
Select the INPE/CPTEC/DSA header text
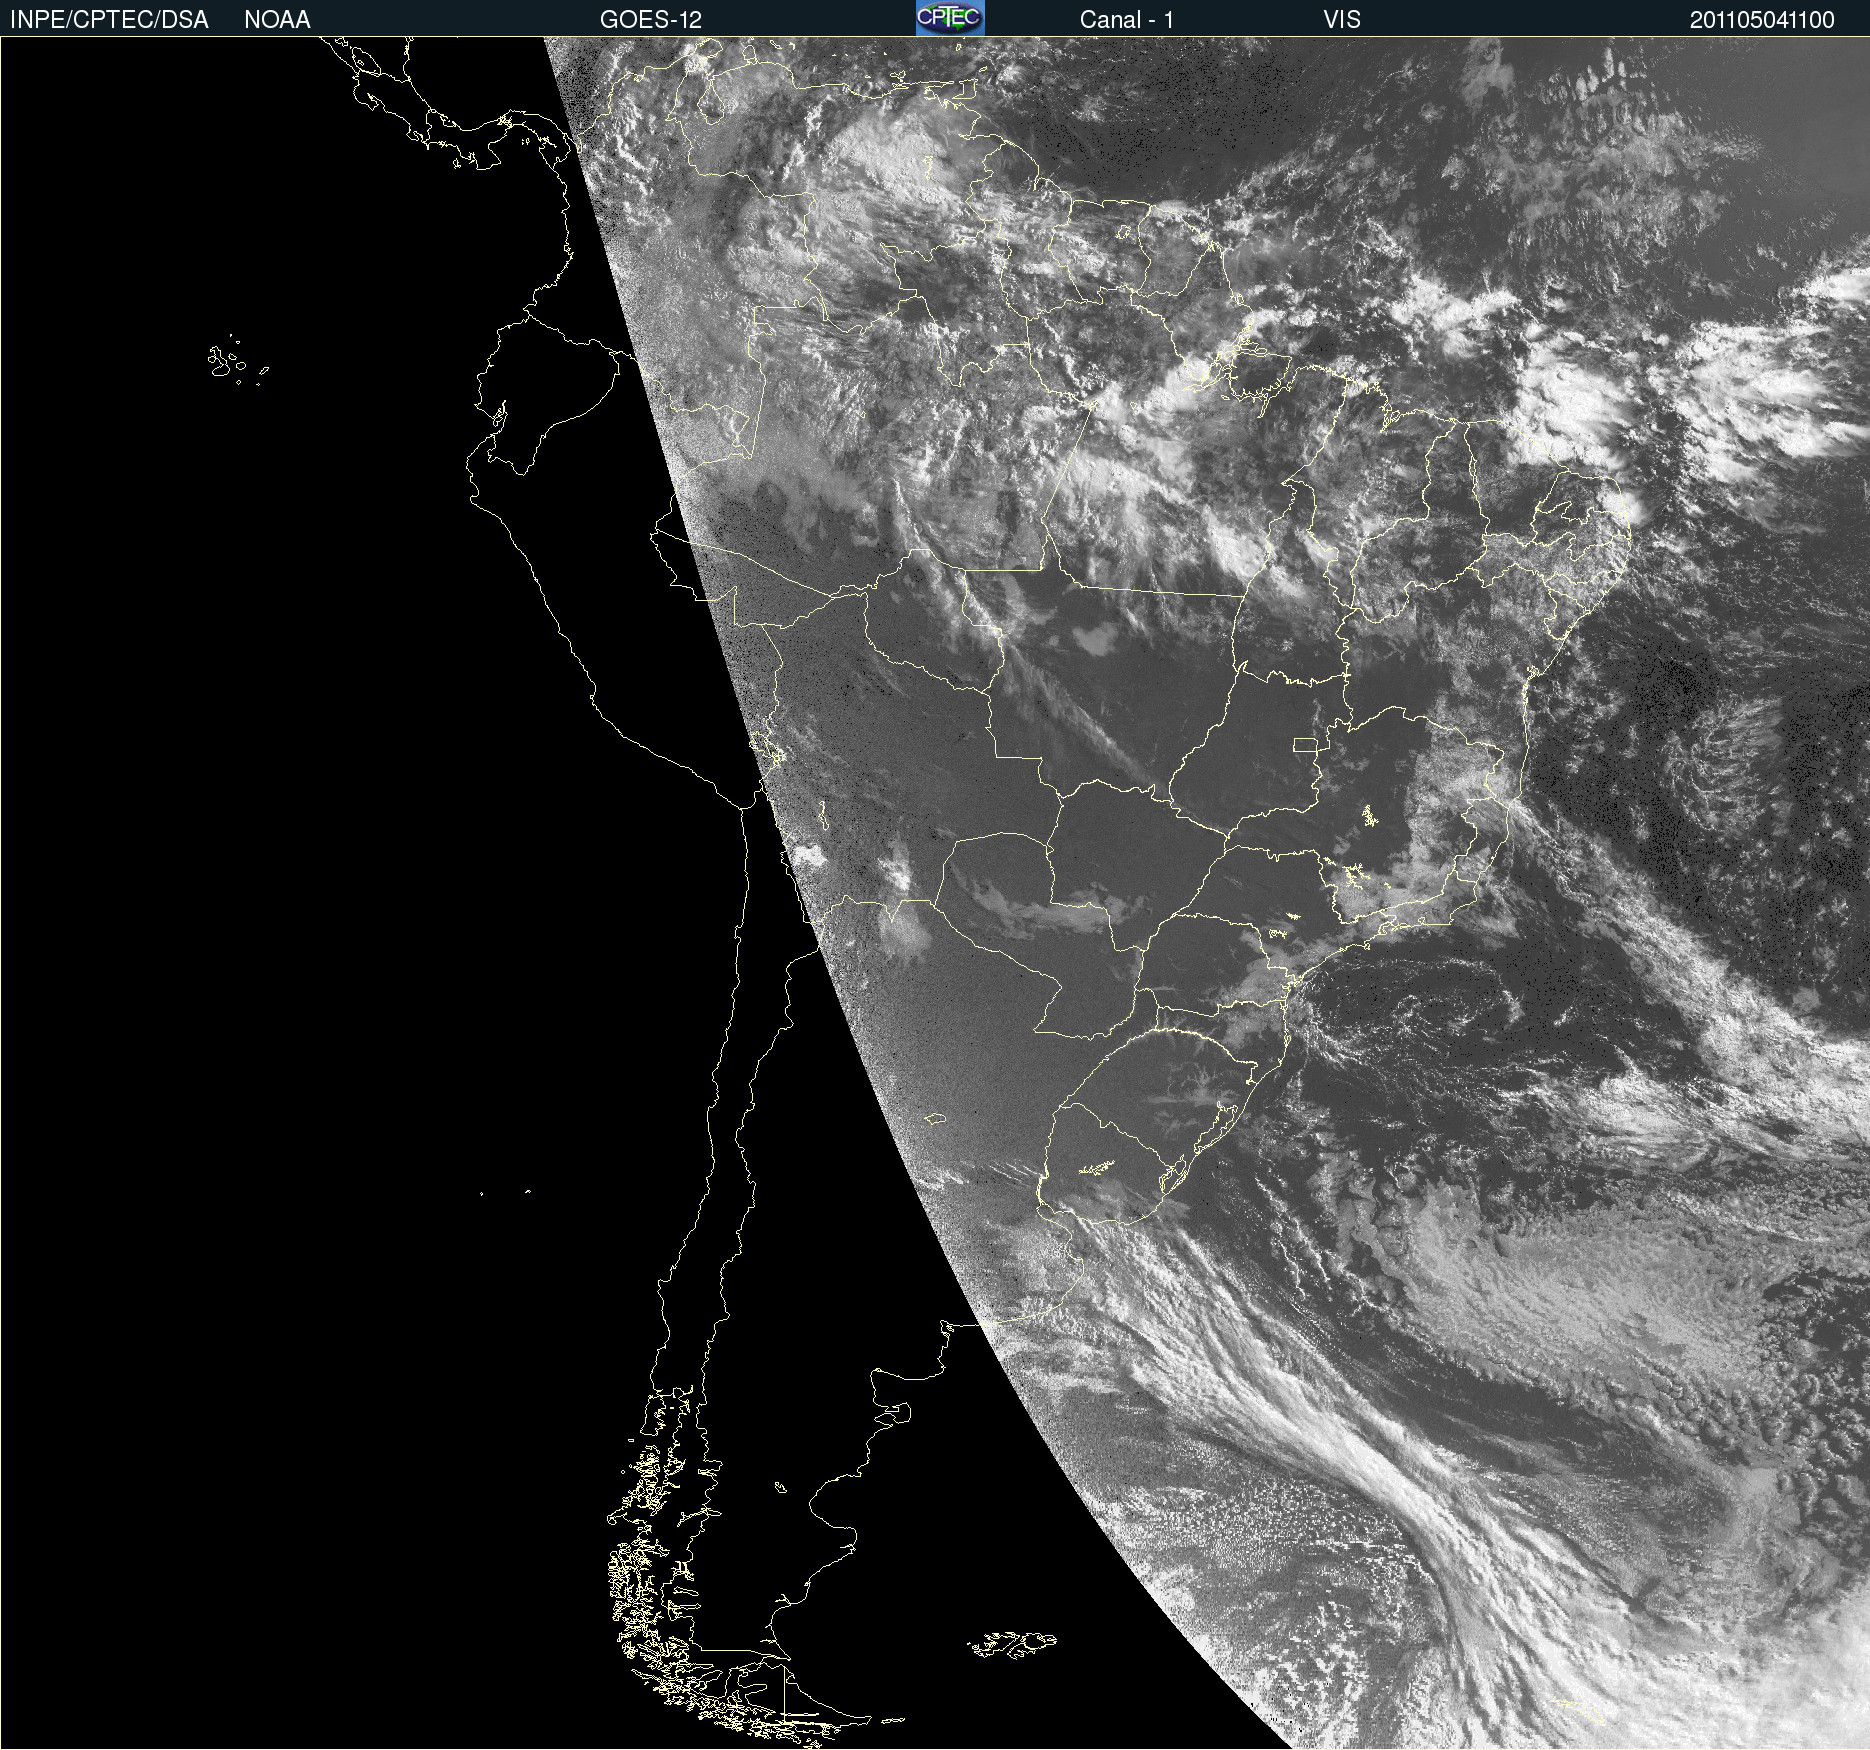(x=109, y=20)
